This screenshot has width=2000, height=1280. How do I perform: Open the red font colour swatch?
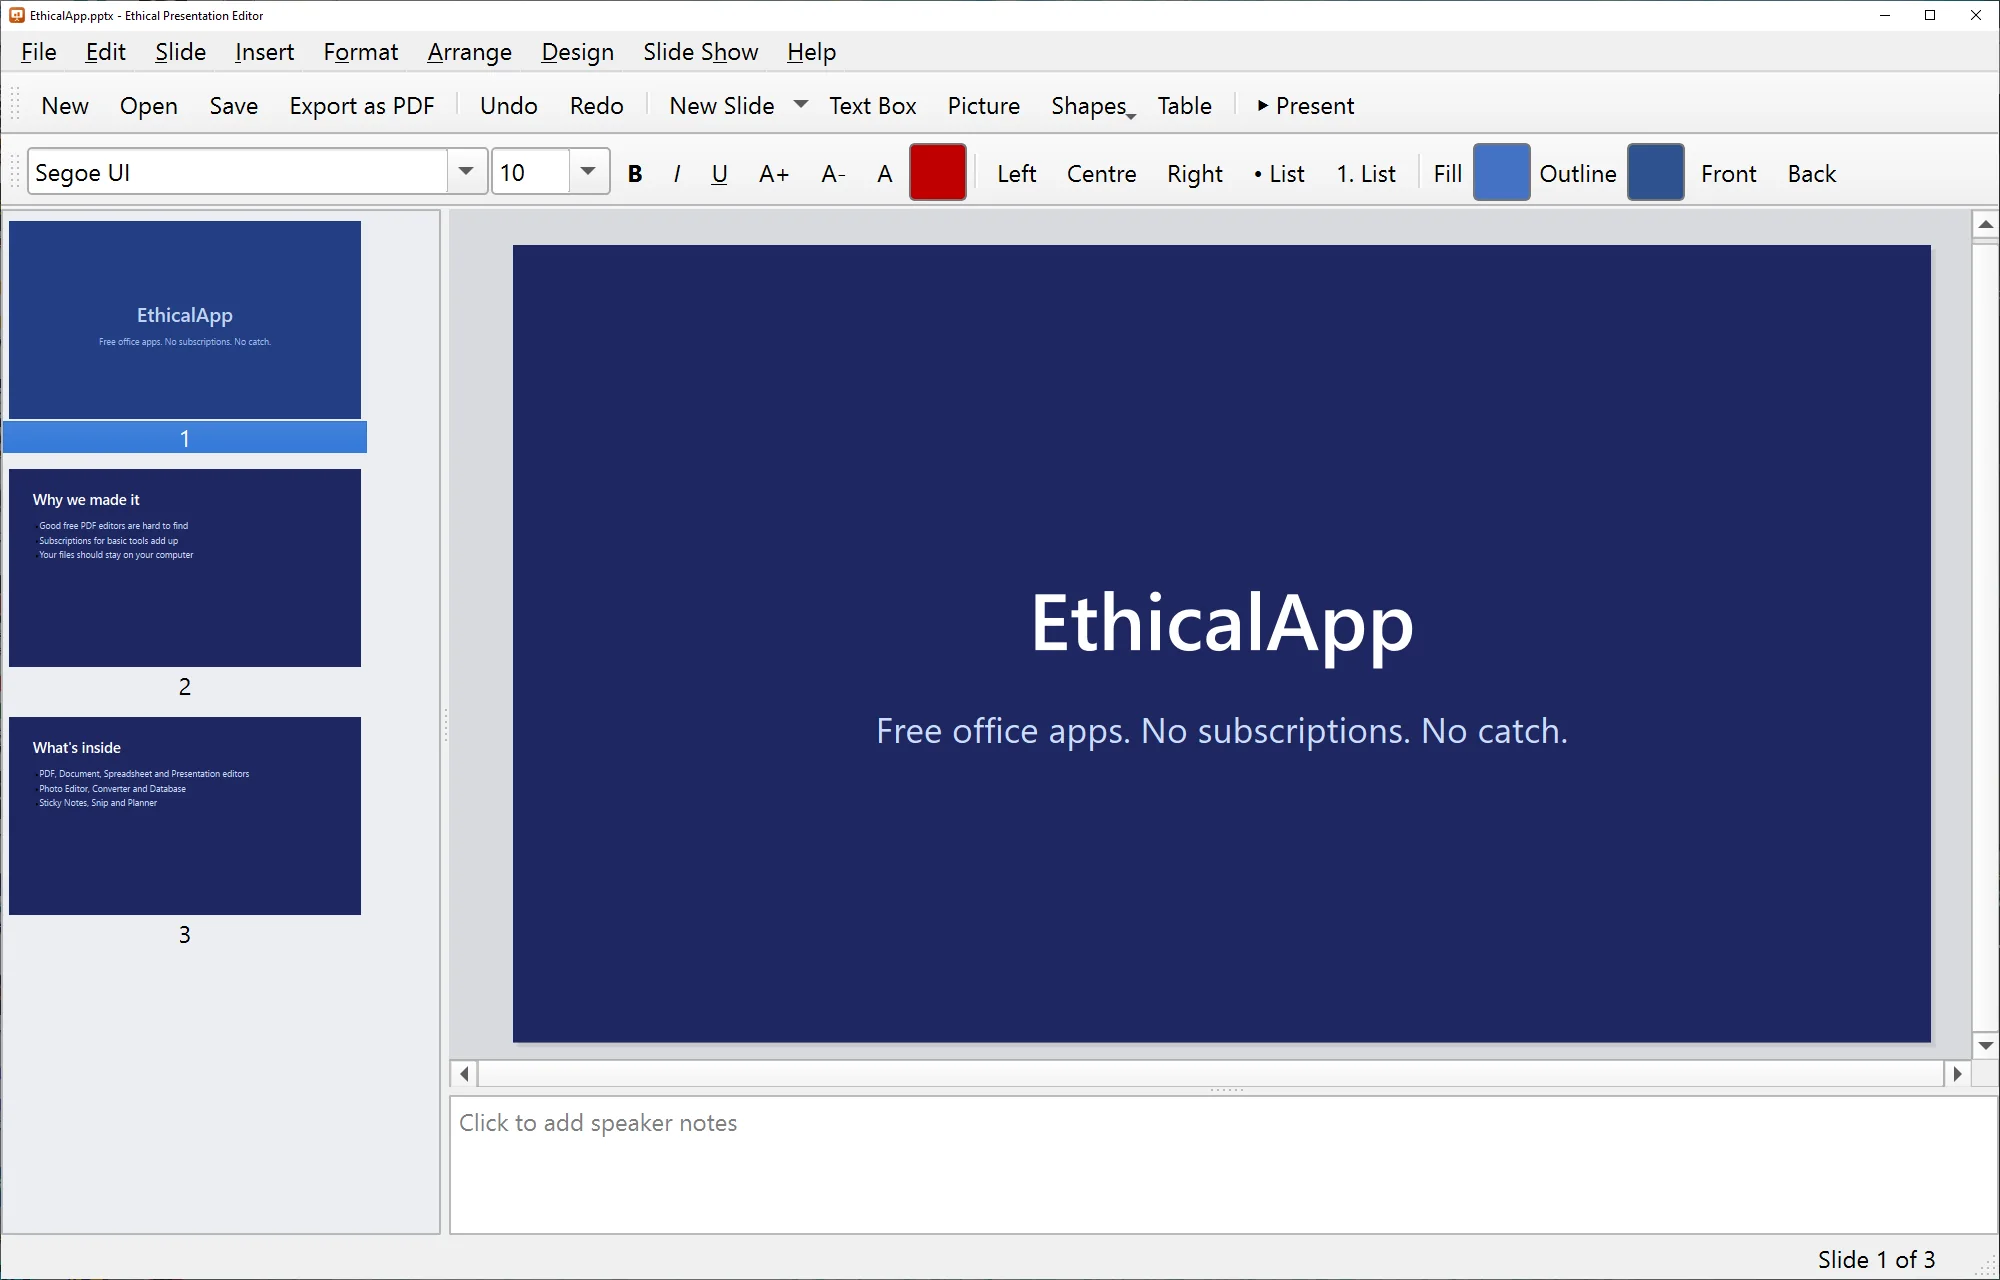coord(938,172)
